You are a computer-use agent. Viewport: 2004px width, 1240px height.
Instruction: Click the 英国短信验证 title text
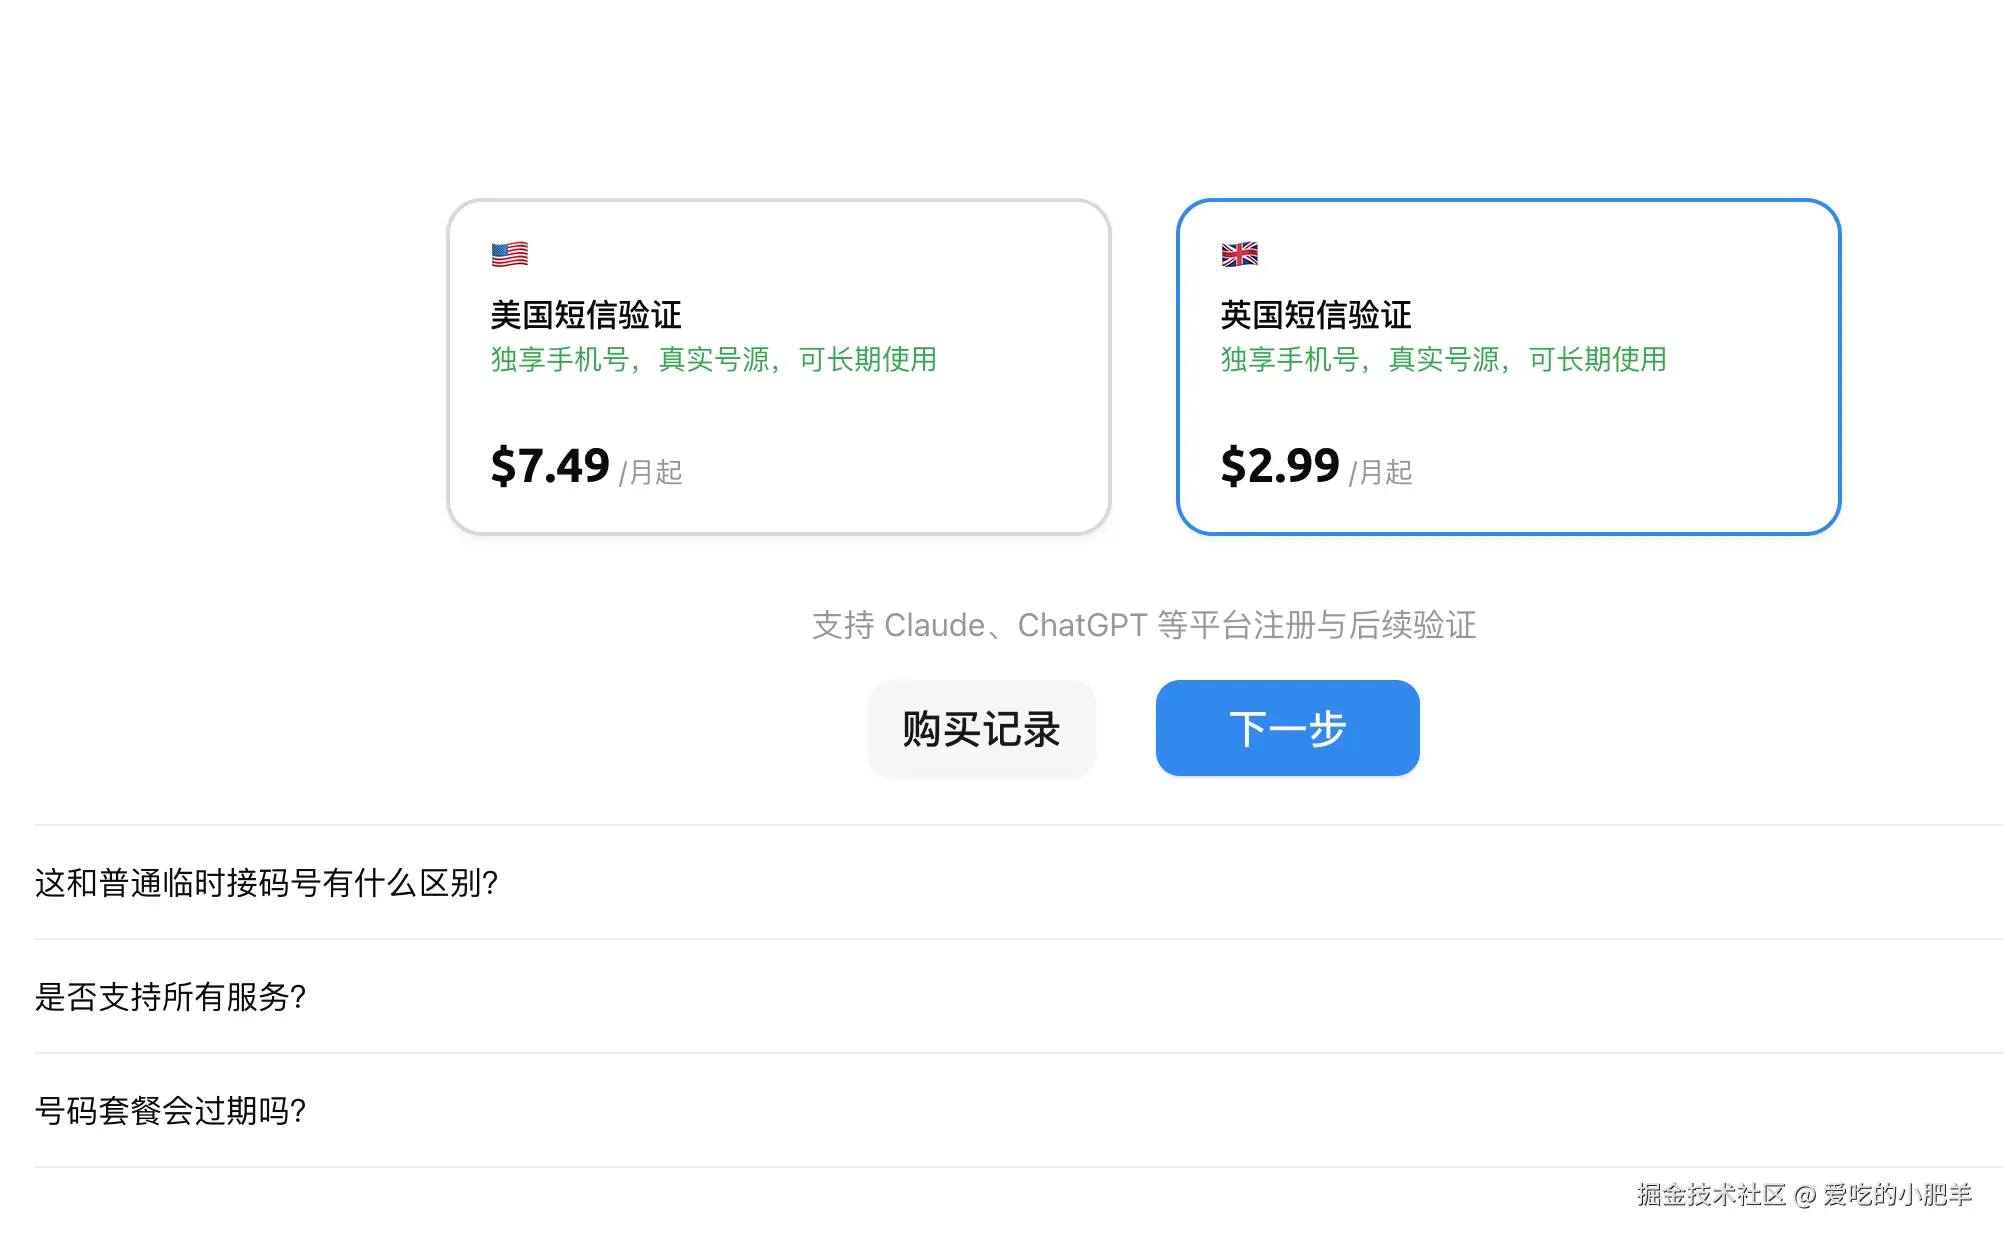point(1316,315)
